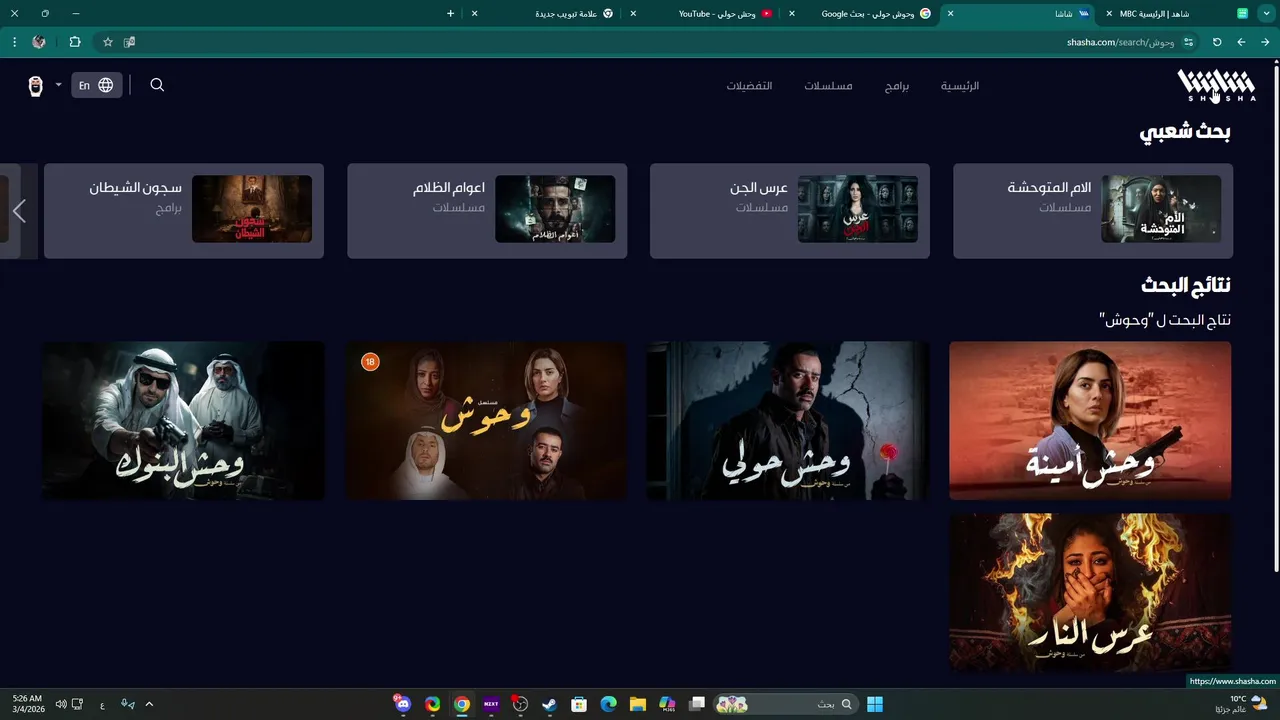
Task: Open File Explorer from the taskbar
Action: pyautogui.click(x=638, y=704)
